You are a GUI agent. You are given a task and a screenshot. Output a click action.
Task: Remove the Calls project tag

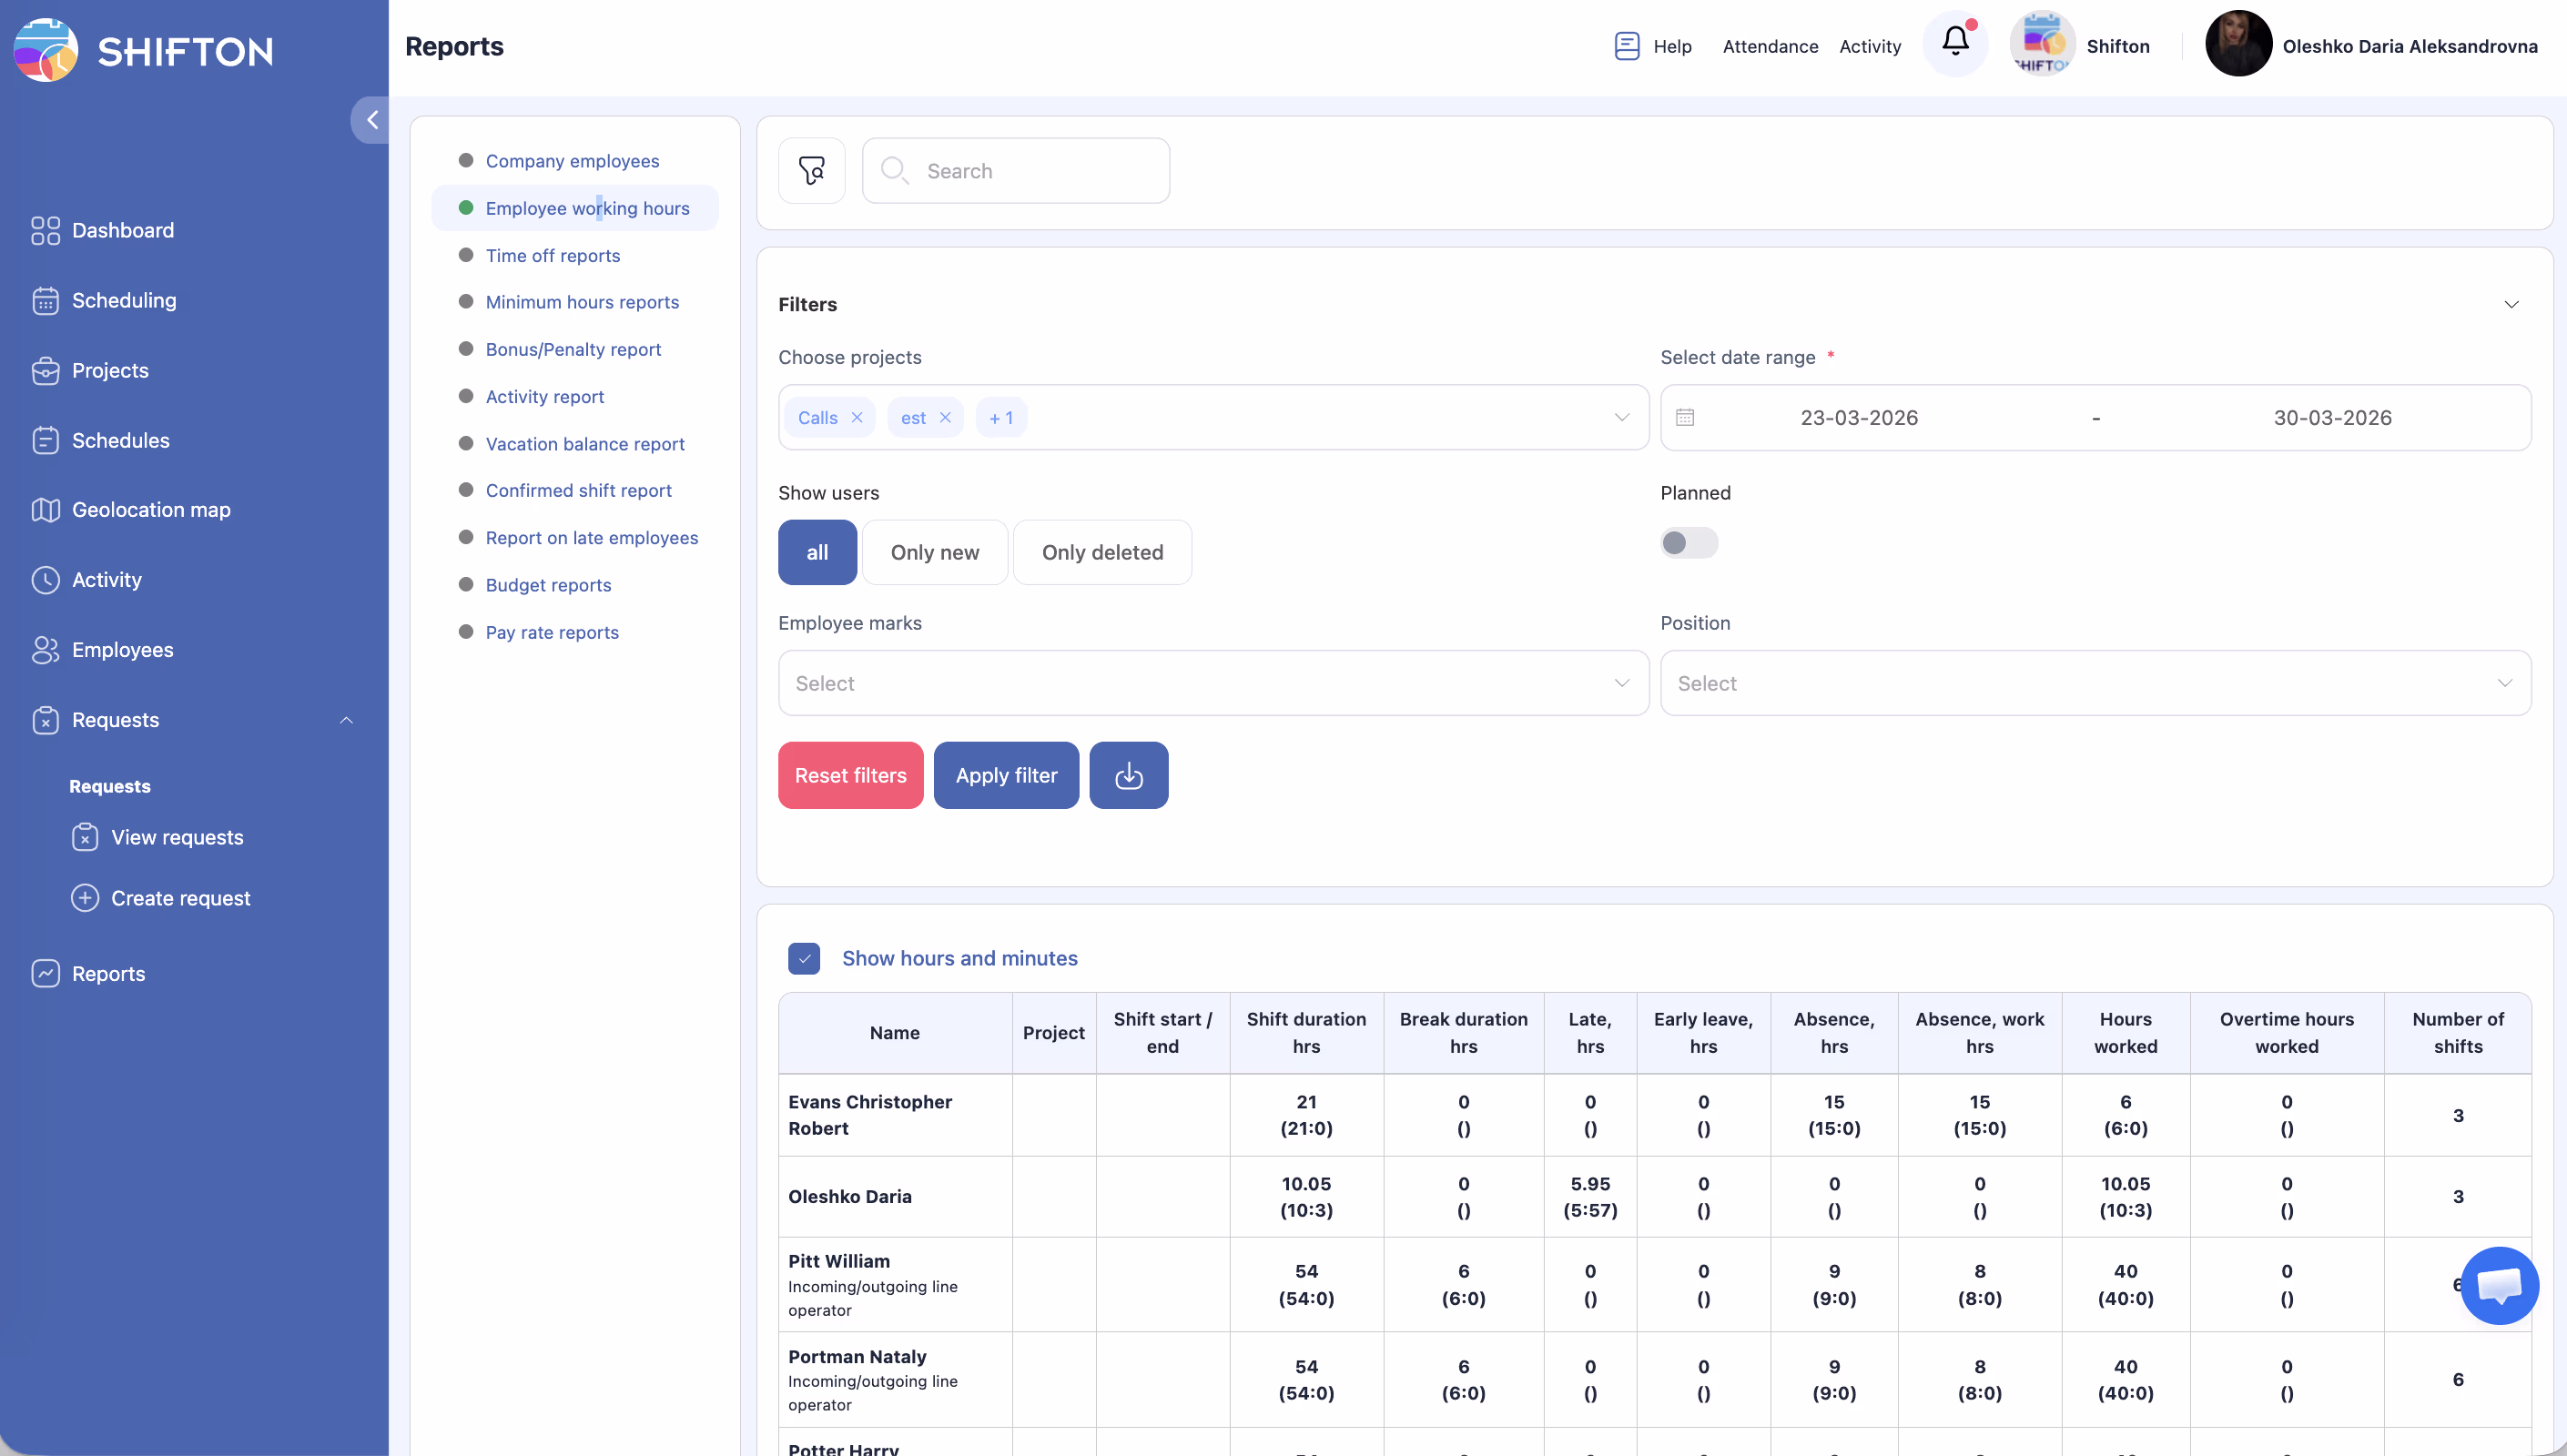coord(857,418)
